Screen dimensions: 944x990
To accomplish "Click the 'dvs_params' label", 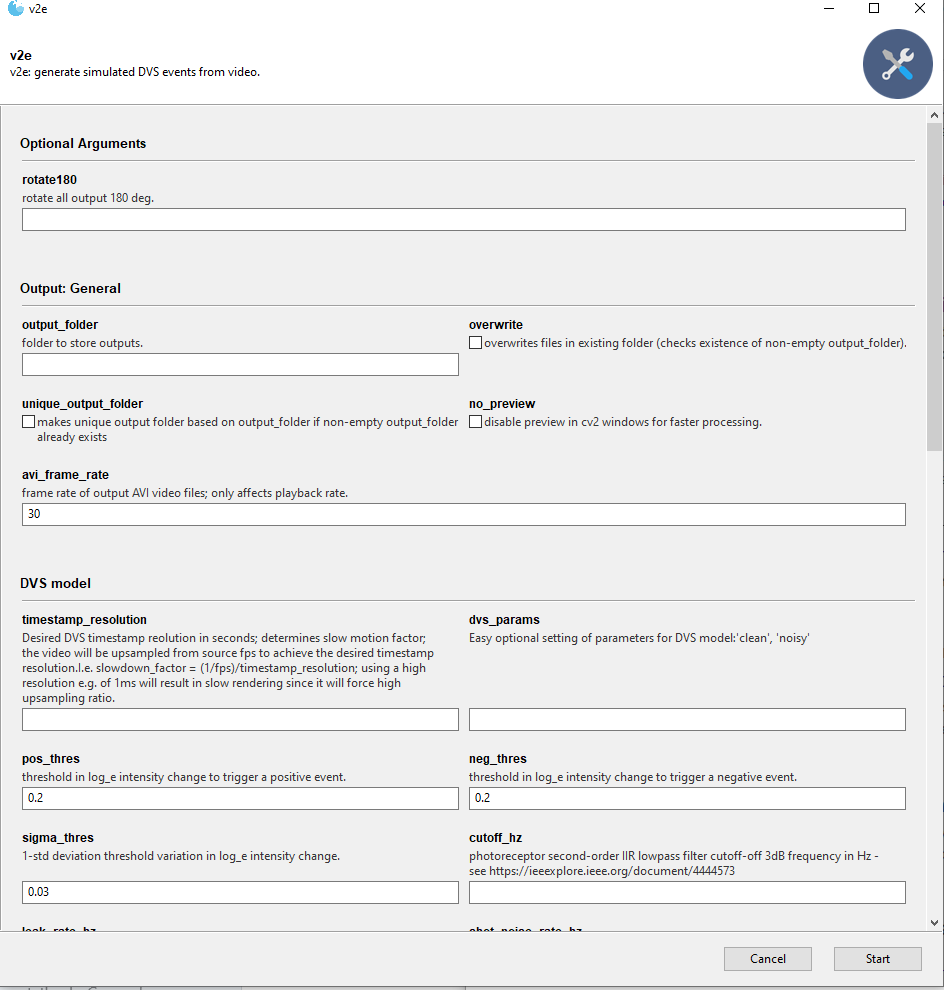I will click(x=504, y=620).
